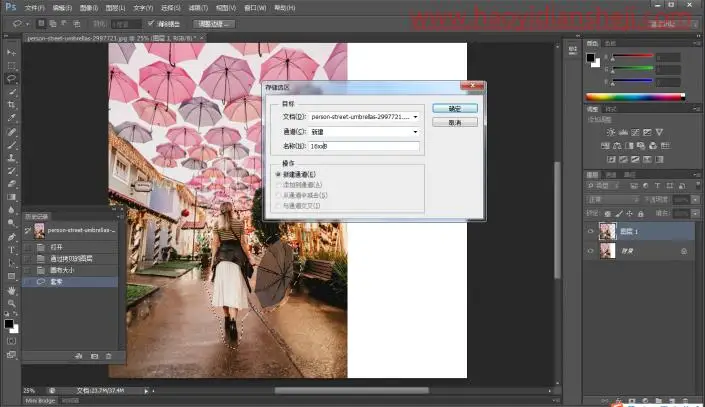Toggle the 消除锯齿 anti-alias checkbox
Viewport: 705px width, 407px height.
151,23
